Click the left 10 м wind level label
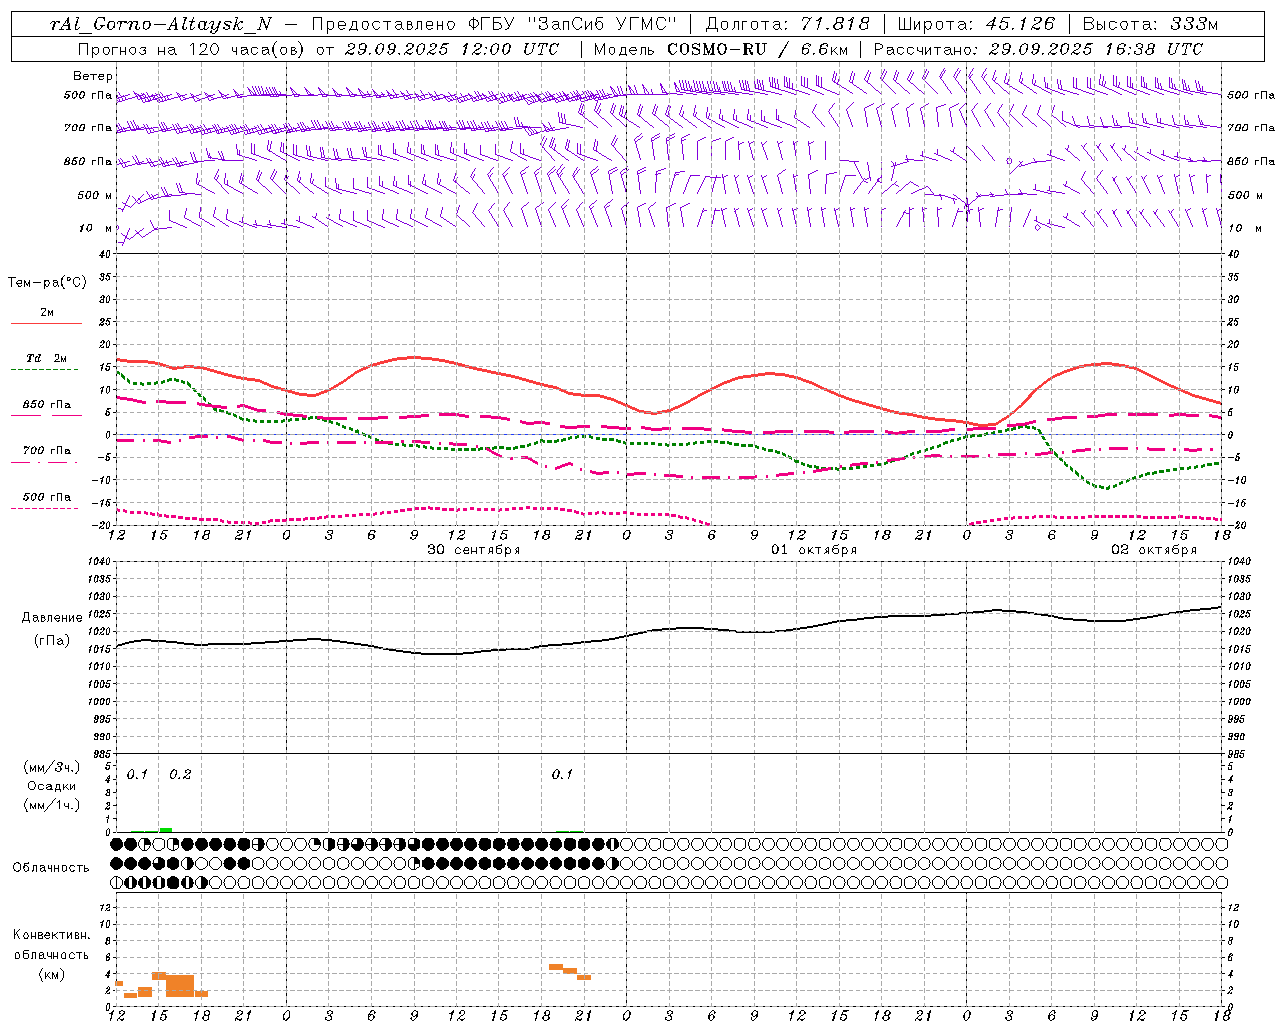Screen dimensions: 1280x1024 [x=96, y=228]
